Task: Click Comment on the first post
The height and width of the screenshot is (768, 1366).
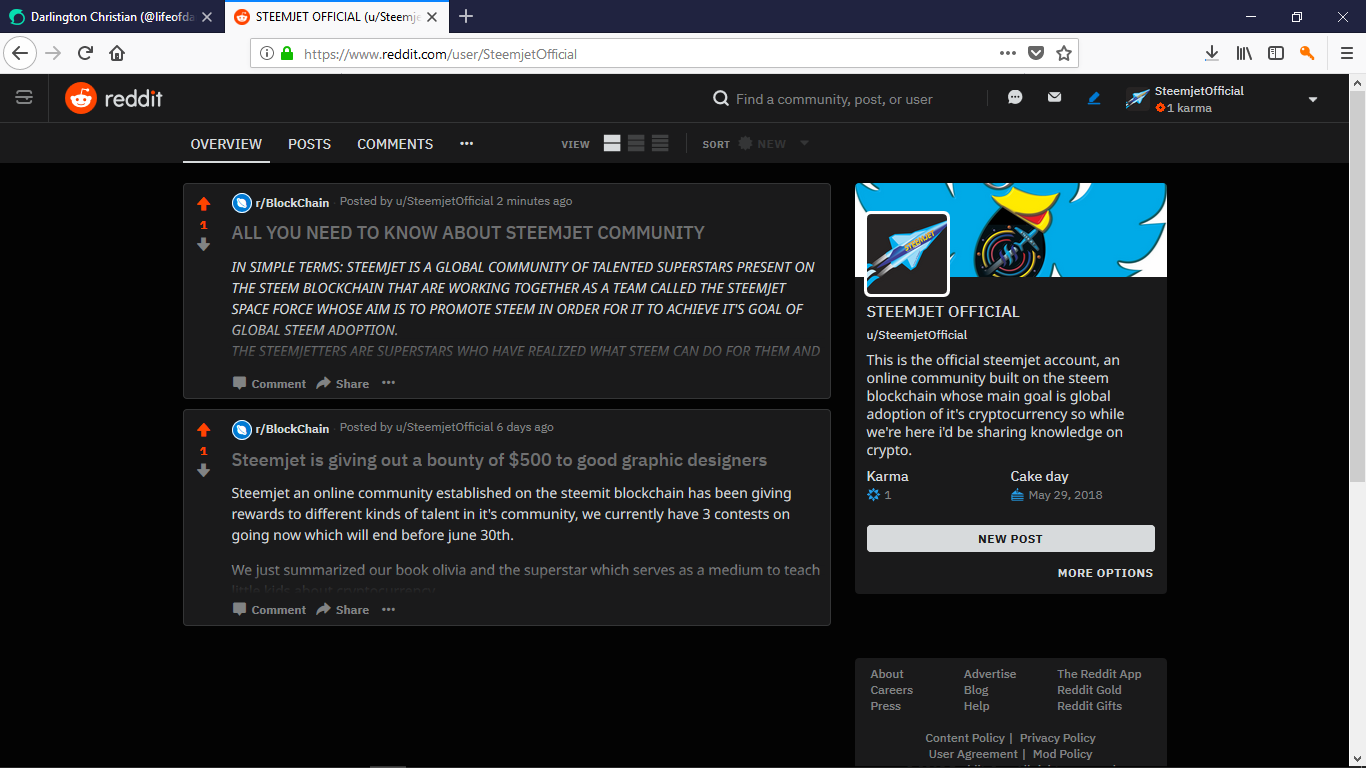Action: 269,384
